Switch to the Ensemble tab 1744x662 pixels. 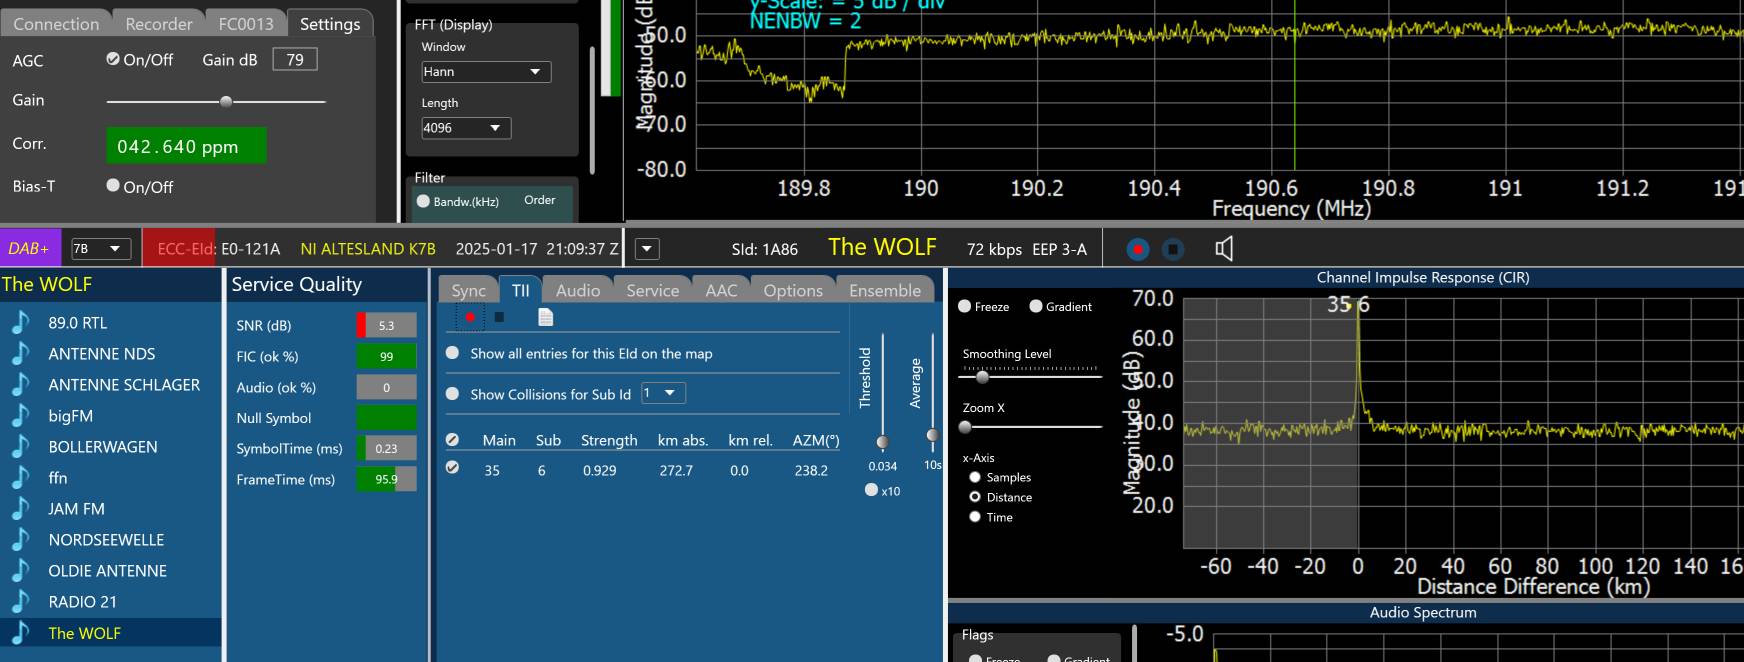tap(884, 290)
